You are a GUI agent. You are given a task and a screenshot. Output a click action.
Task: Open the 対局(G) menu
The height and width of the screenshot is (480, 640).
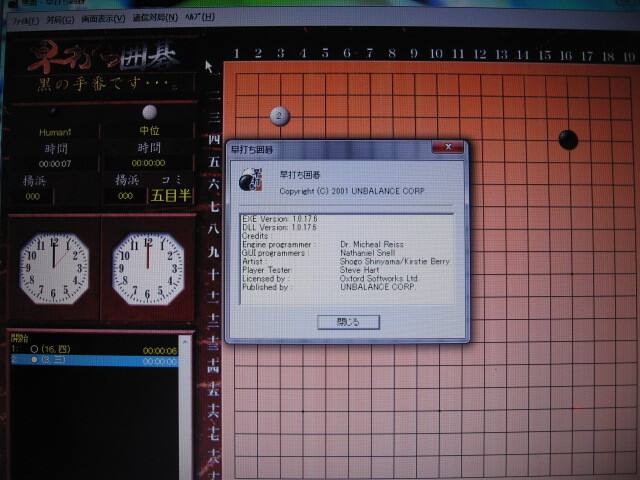pos(60,20)
